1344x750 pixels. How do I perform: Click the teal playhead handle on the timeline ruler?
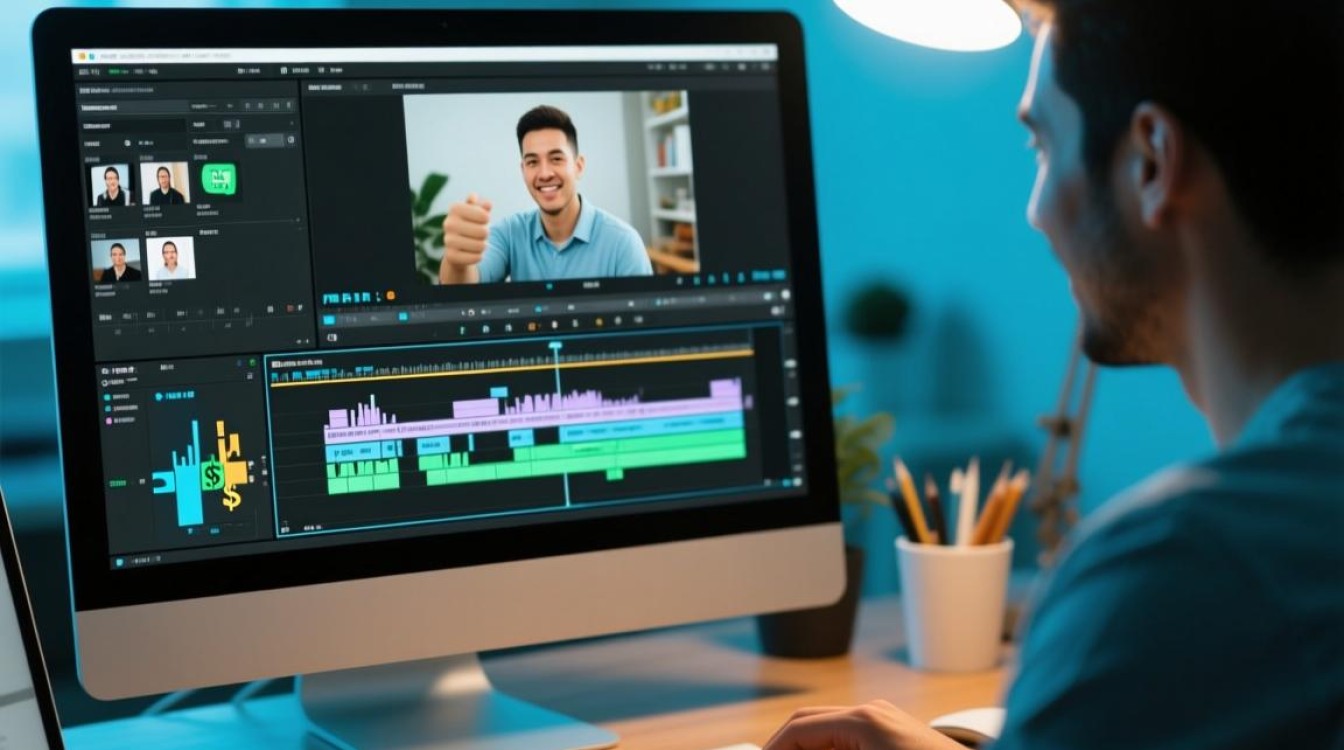[x=555, y=345]
